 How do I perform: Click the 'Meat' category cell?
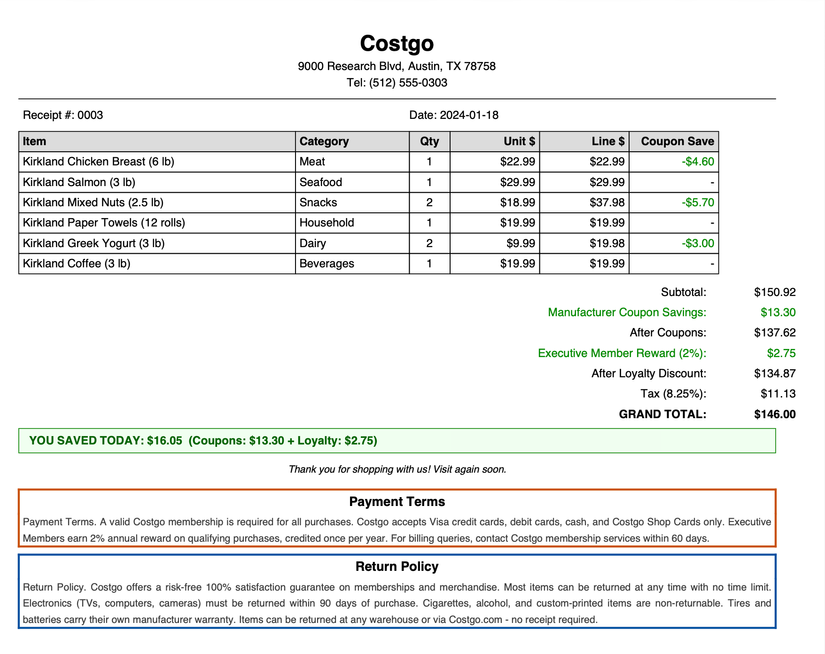pyautogui.click(x=352, y=162)
